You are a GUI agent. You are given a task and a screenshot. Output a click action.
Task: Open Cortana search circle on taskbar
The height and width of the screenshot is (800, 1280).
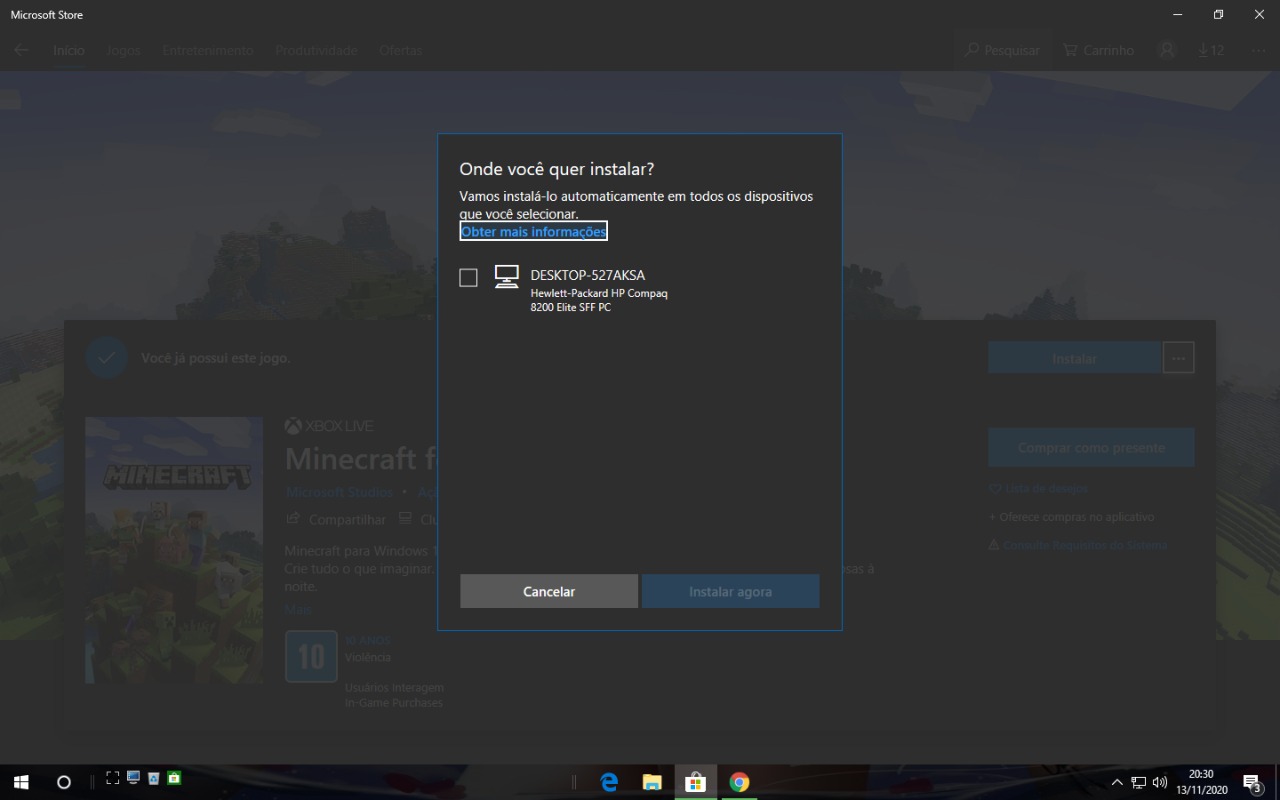point(64,782)
